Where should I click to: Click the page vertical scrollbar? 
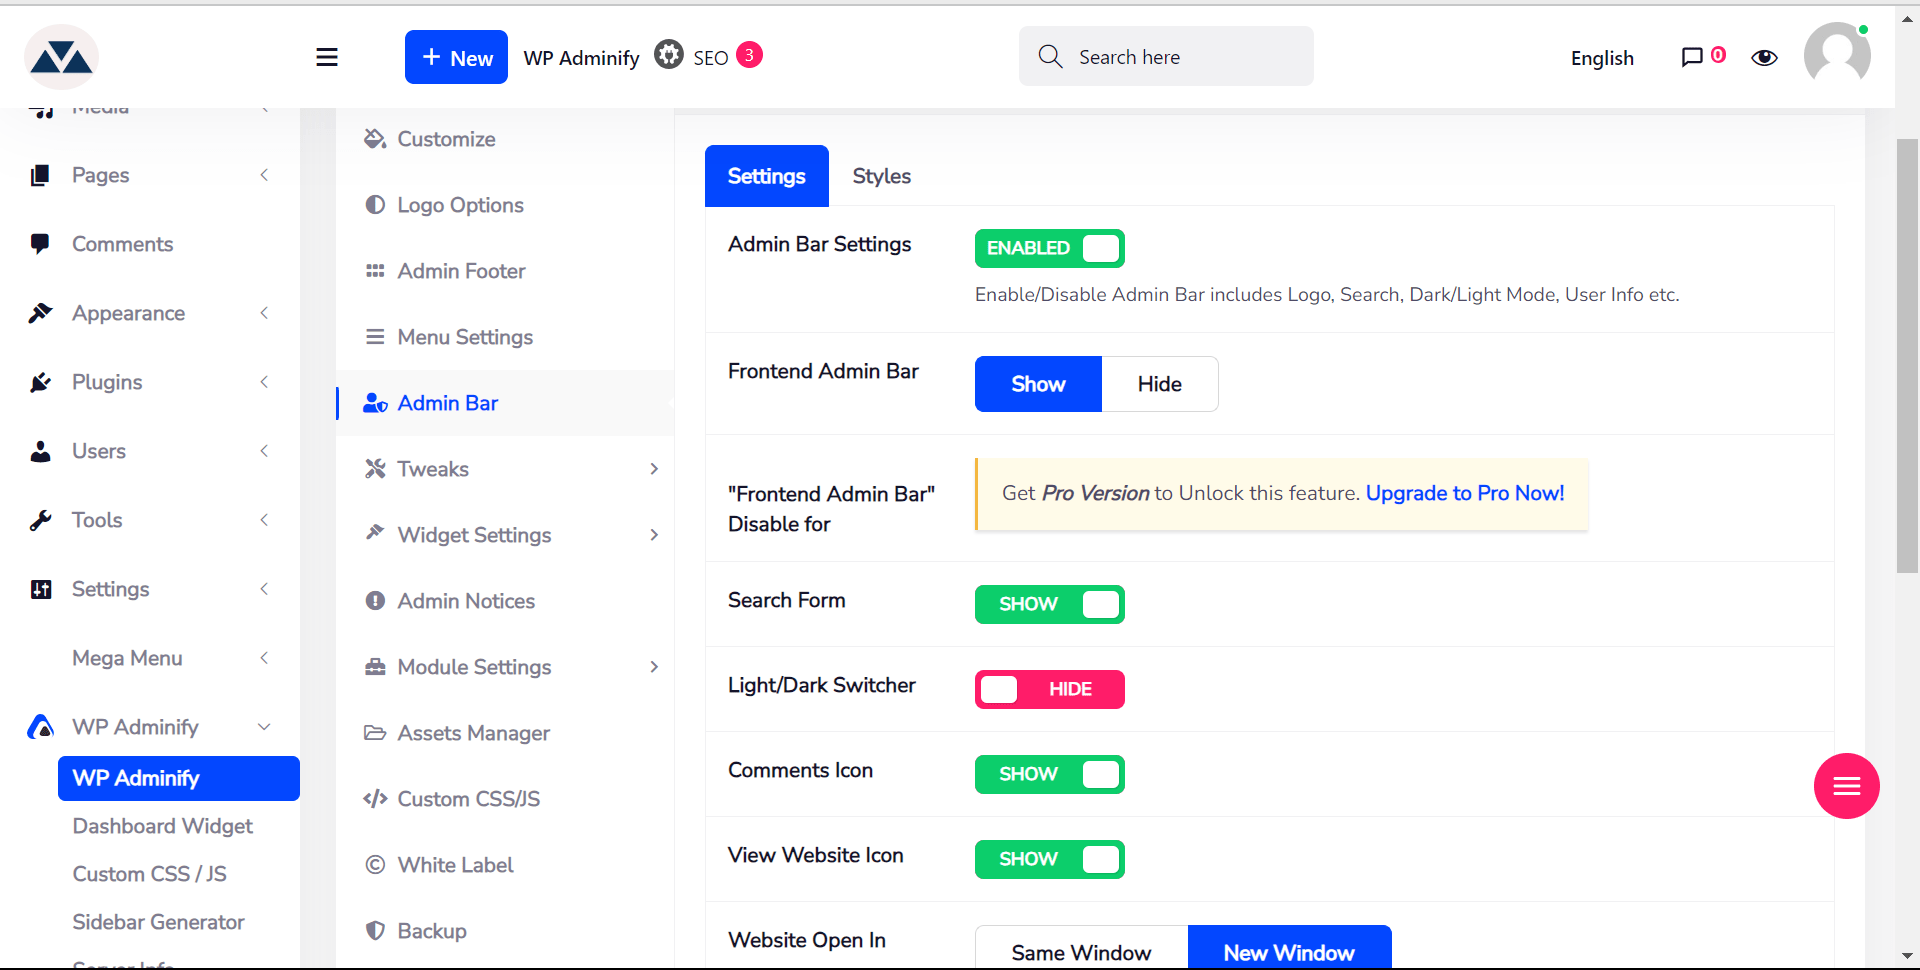pyautogui.click(x=1907, y=355)
